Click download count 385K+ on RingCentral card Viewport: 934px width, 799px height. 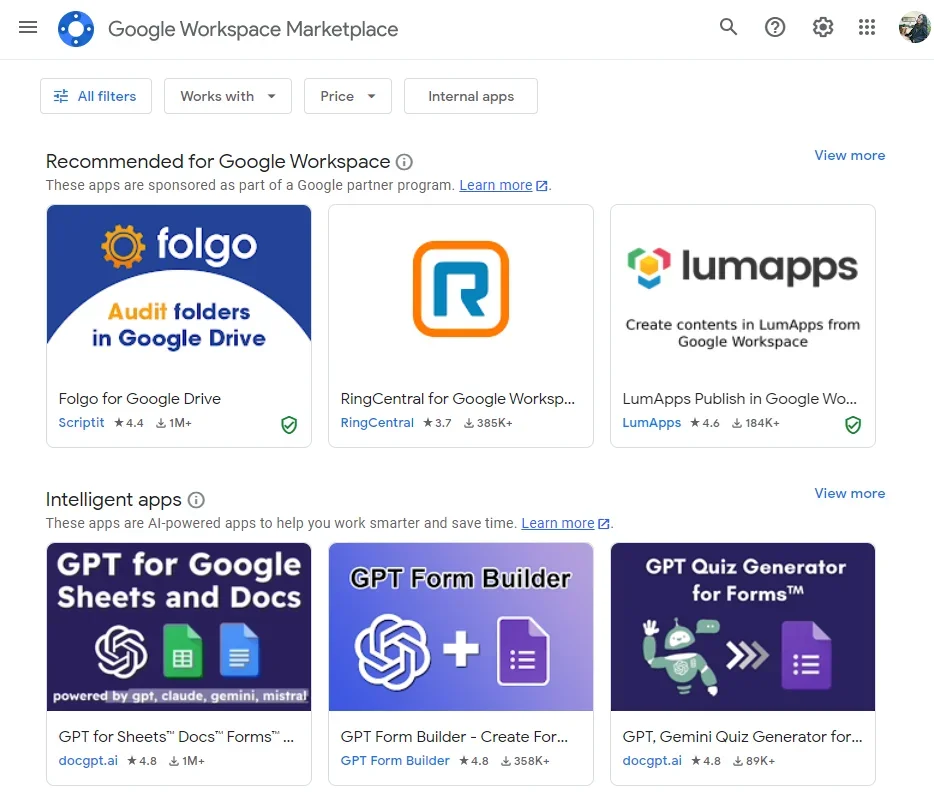488,423
